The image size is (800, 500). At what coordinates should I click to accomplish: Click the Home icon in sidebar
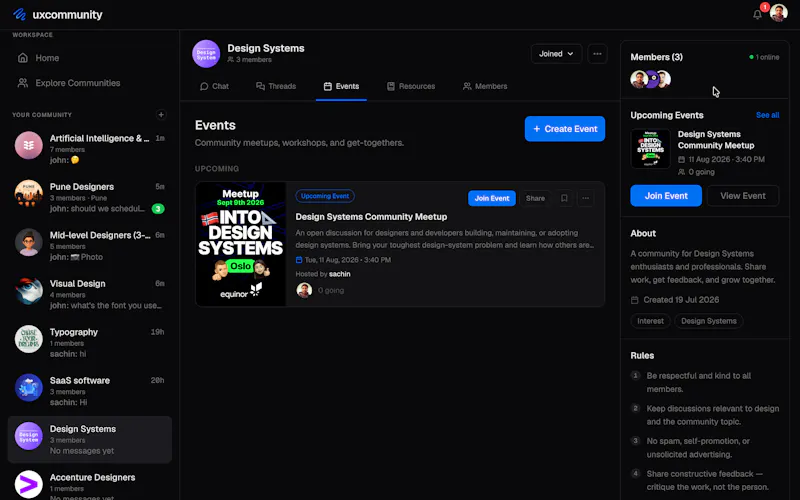[x=22, y=58]
